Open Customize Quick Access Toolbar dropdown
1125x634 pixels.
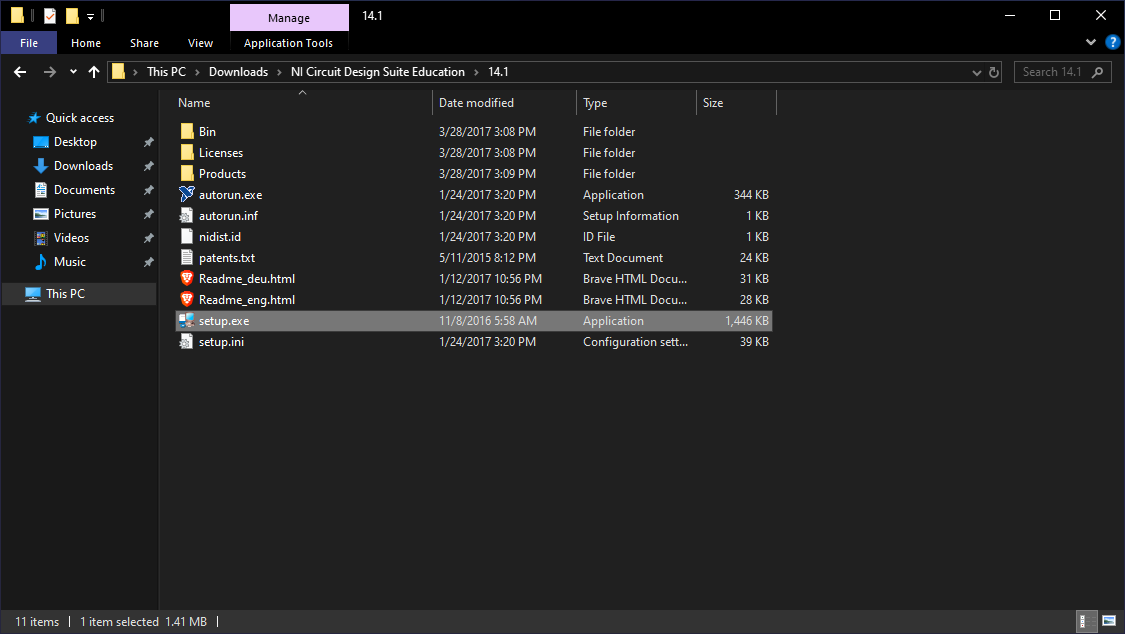tap(90, 16)
